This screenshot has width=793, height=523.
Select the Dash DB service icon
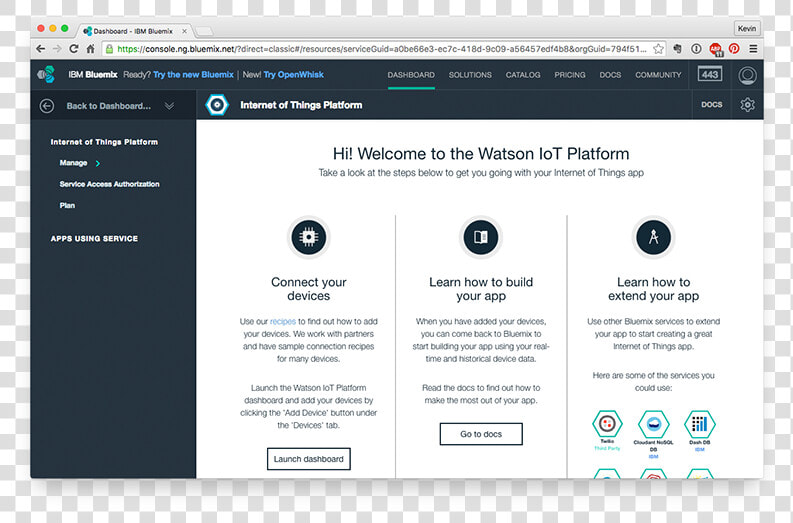pyautogui.click(x=699, y=424)
